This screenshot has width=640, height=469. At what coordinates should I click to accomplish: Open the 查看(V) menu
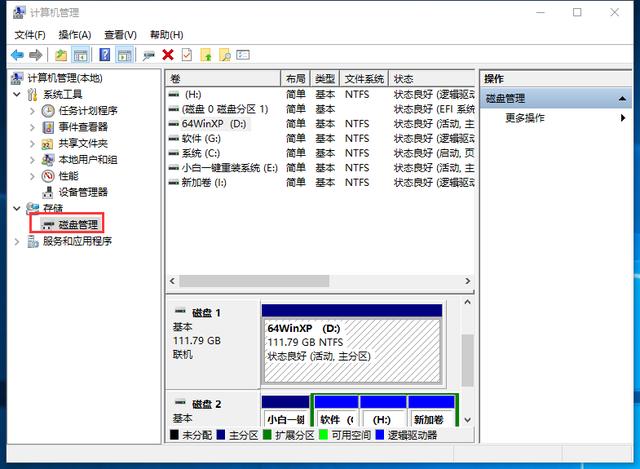[120, 35]
